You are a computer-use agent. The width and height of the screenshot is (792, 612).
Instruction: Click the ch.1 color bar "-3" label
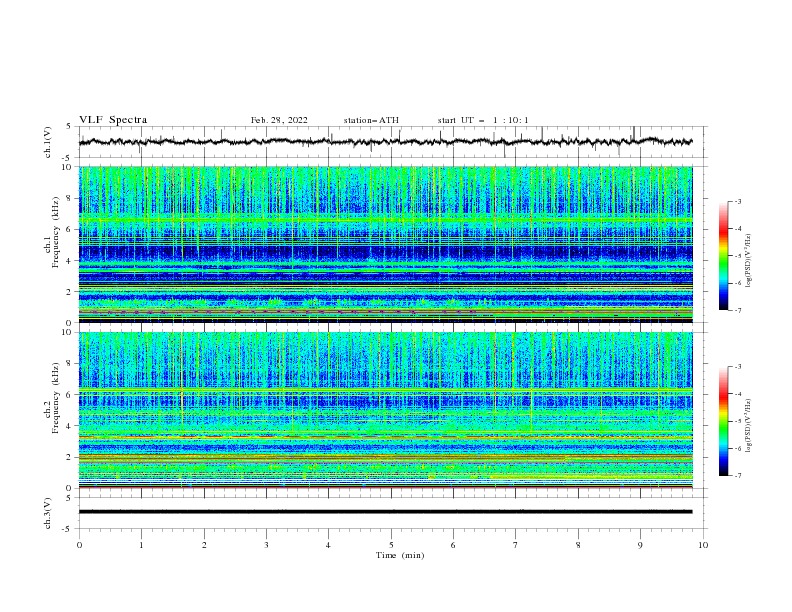click(737, 201)
